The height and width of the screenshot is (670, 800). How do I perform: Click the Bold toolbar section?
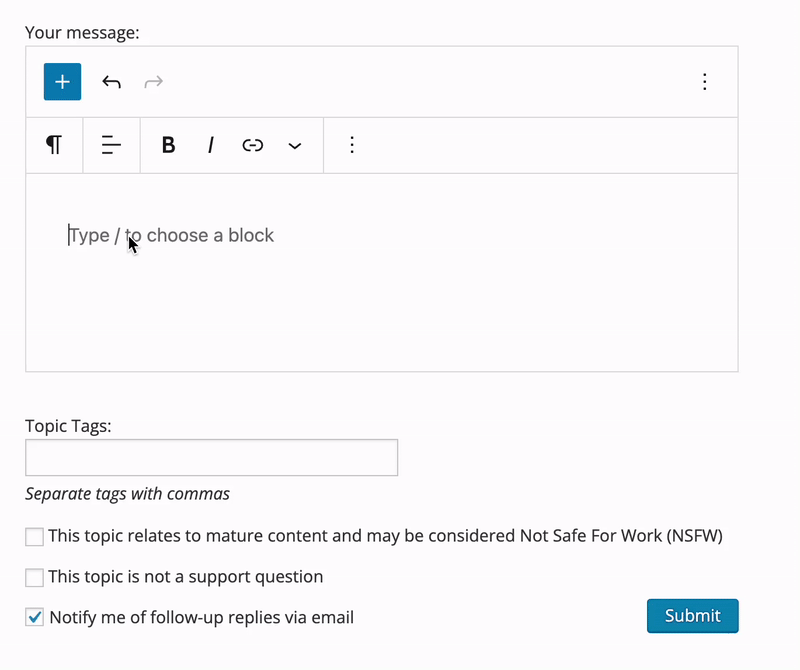pos(168,144)
